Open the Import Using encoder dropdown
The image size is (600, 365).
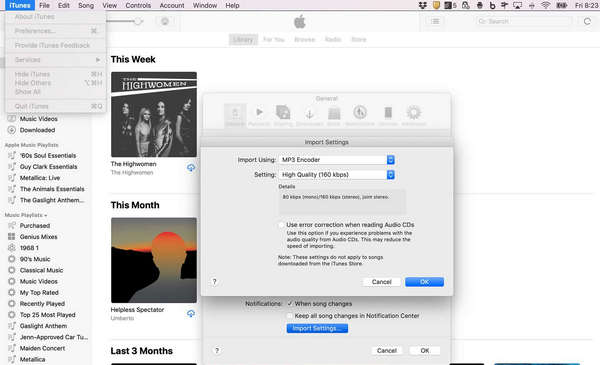(337, 160)
